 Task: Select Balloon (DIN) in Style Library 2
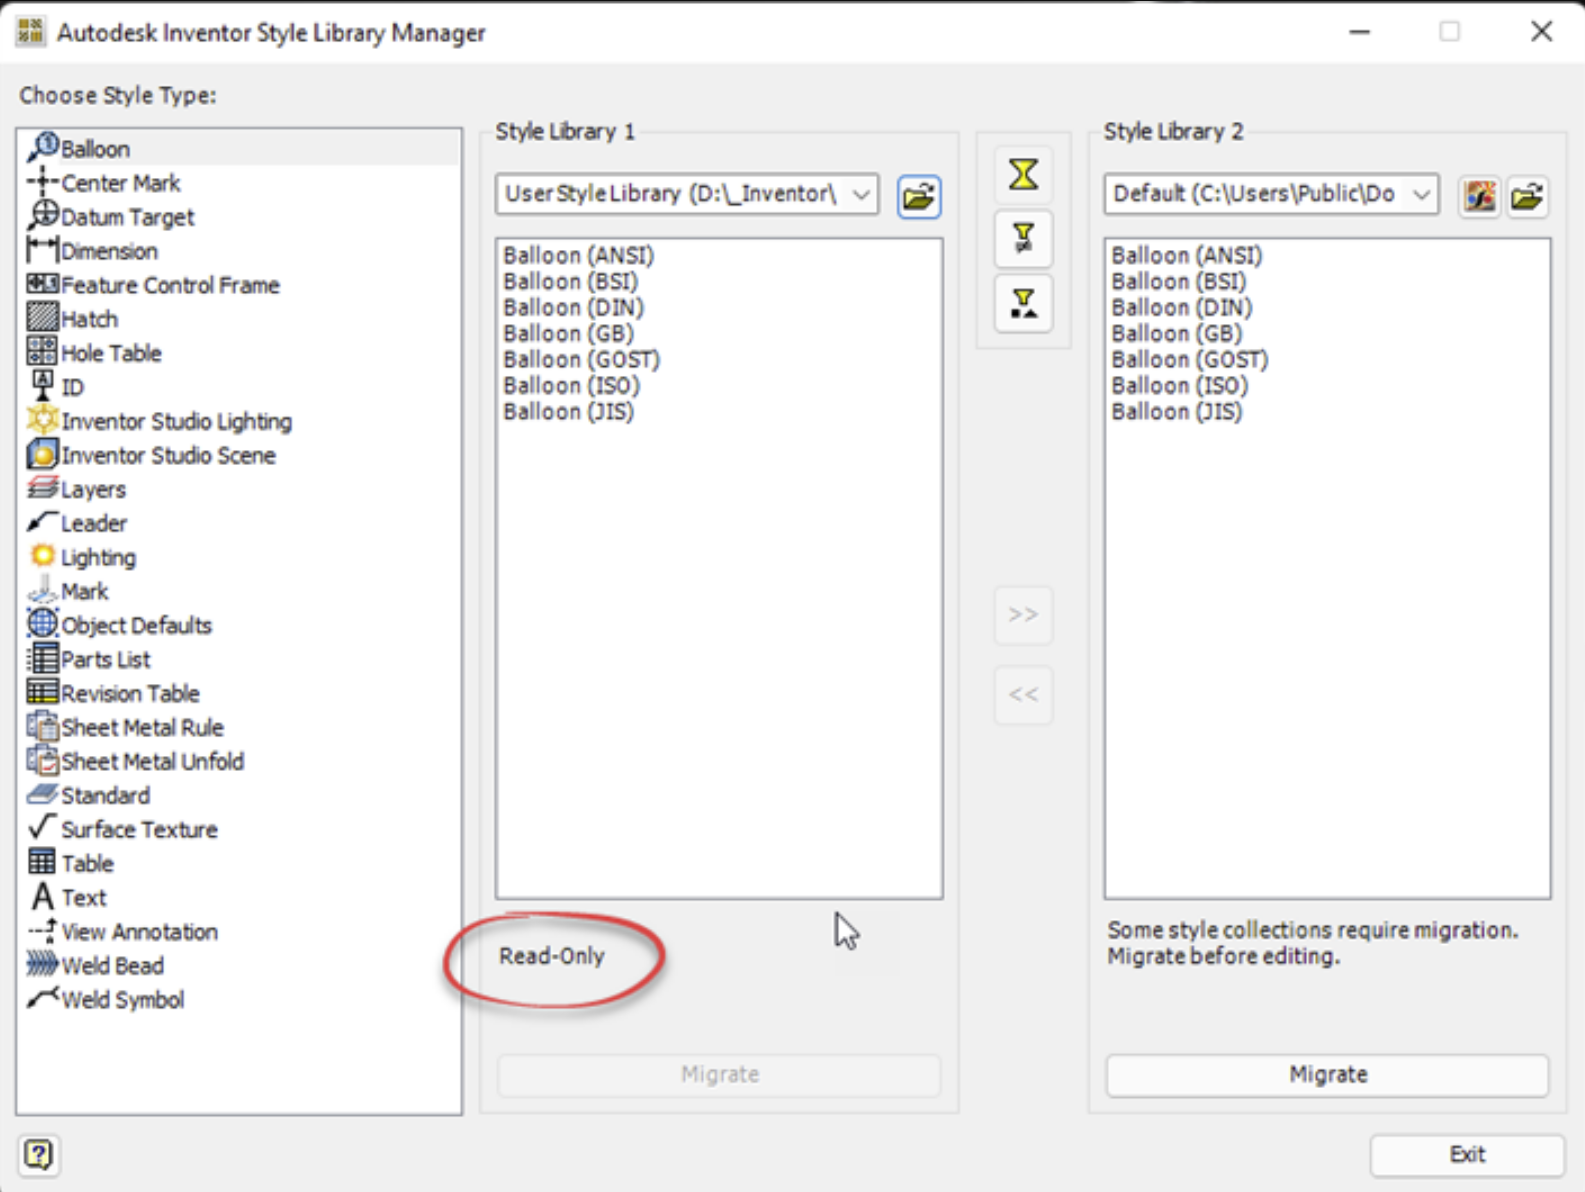1182,307
